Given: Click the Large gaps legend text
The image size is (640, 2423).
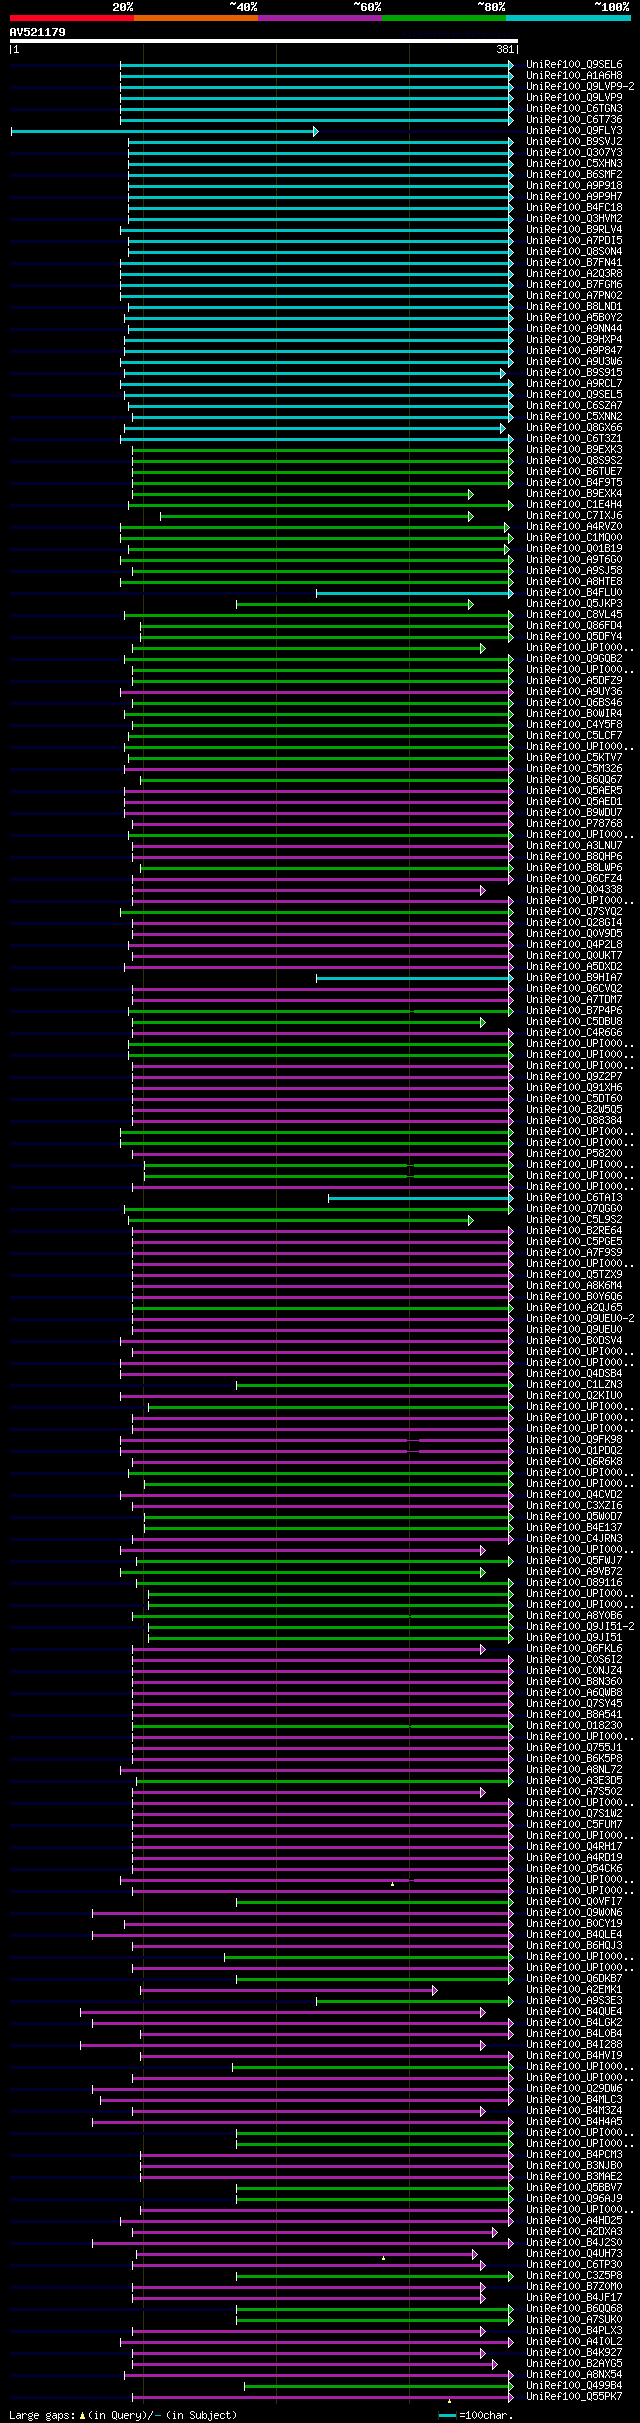Looking at the screenshot, I should click(123, 2415).
